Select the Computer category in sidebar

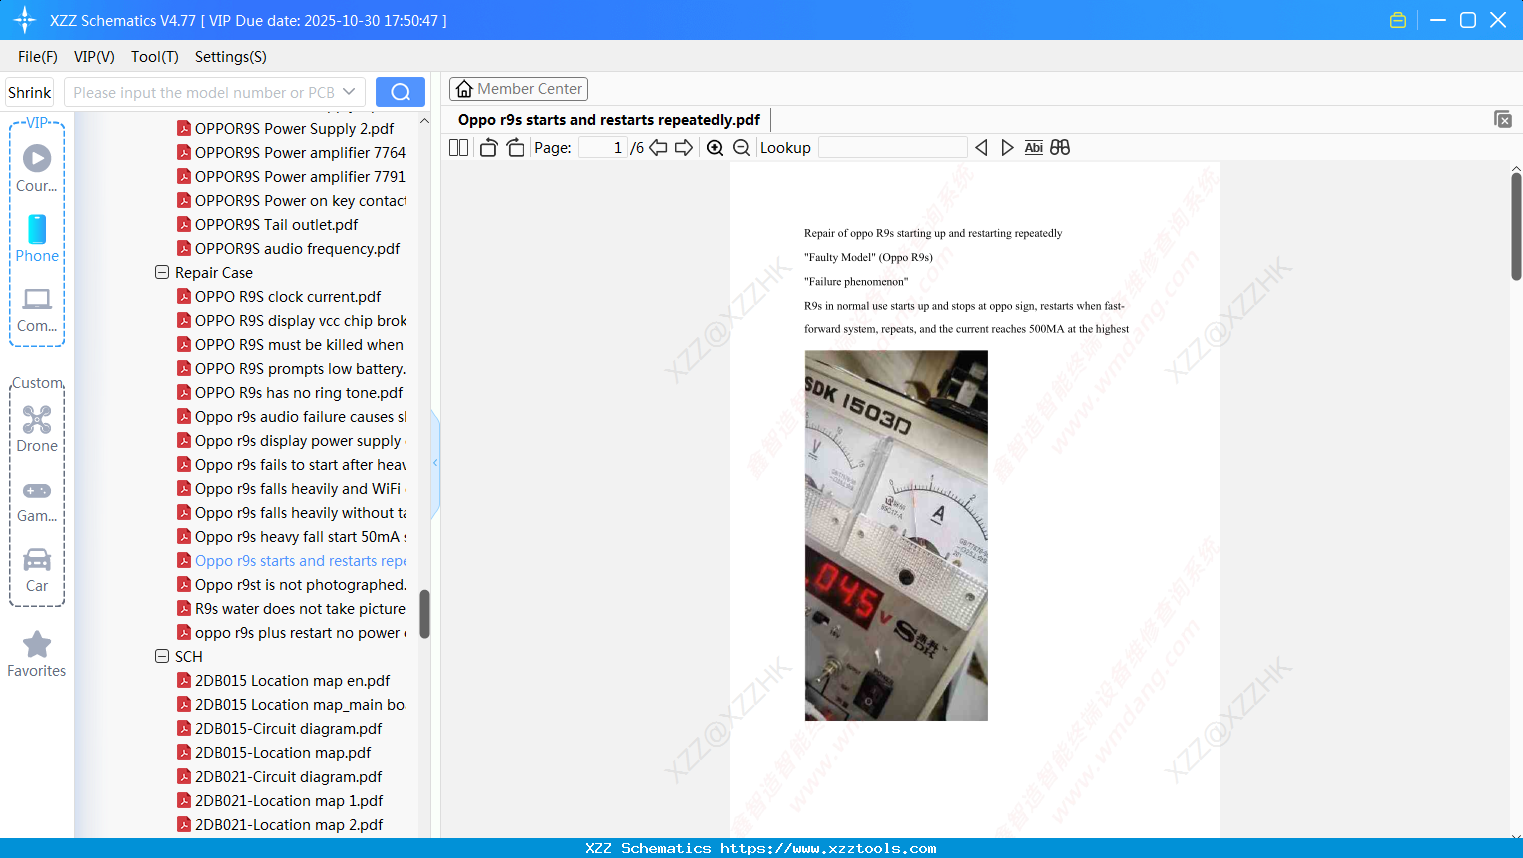(x=37, y=309)
